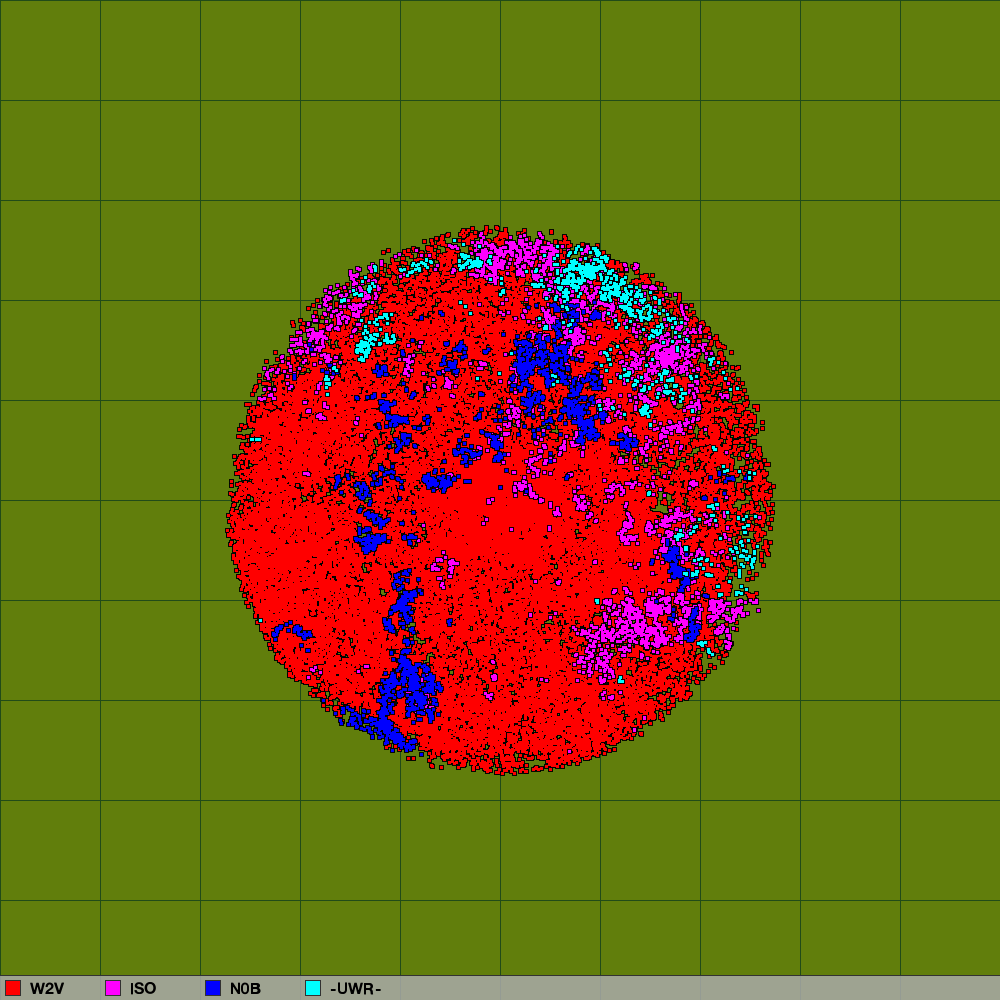Select the W2V legend label

pos(47,989)
